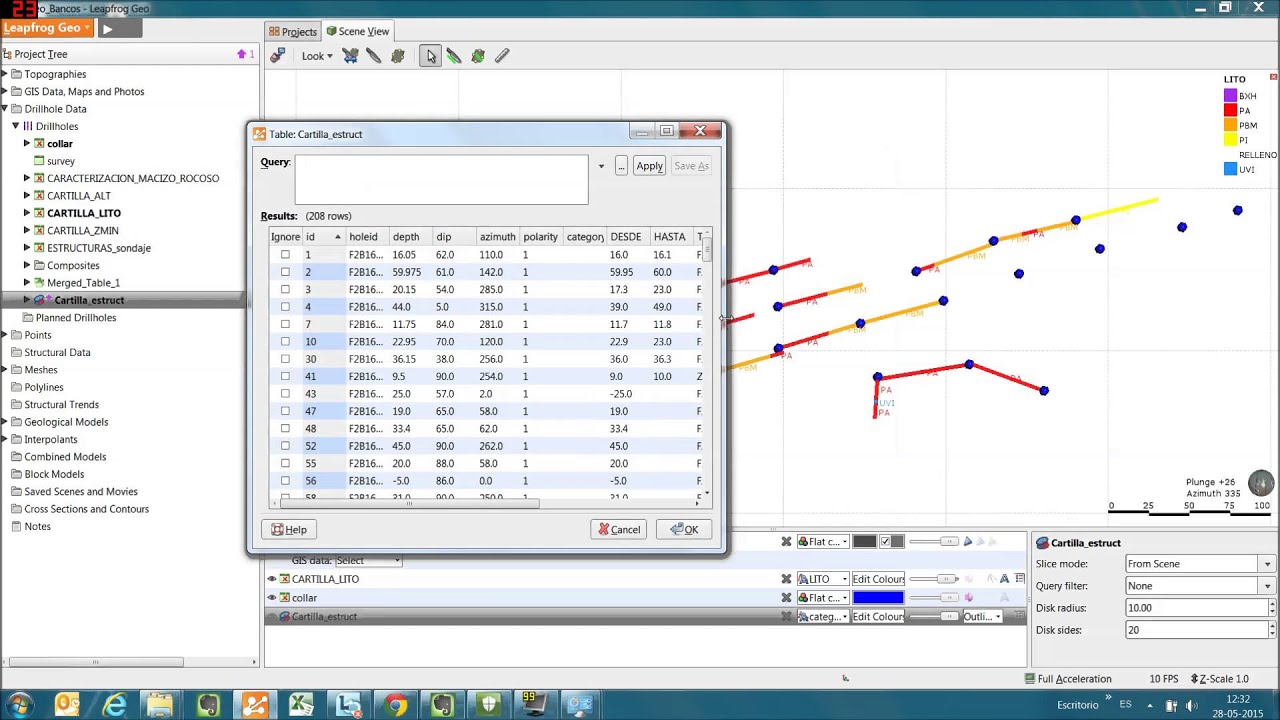This screenshot has height=720, width=1280.
Task: Tick the Ignore checkbox for row id 30
Action: pos(285,359)
